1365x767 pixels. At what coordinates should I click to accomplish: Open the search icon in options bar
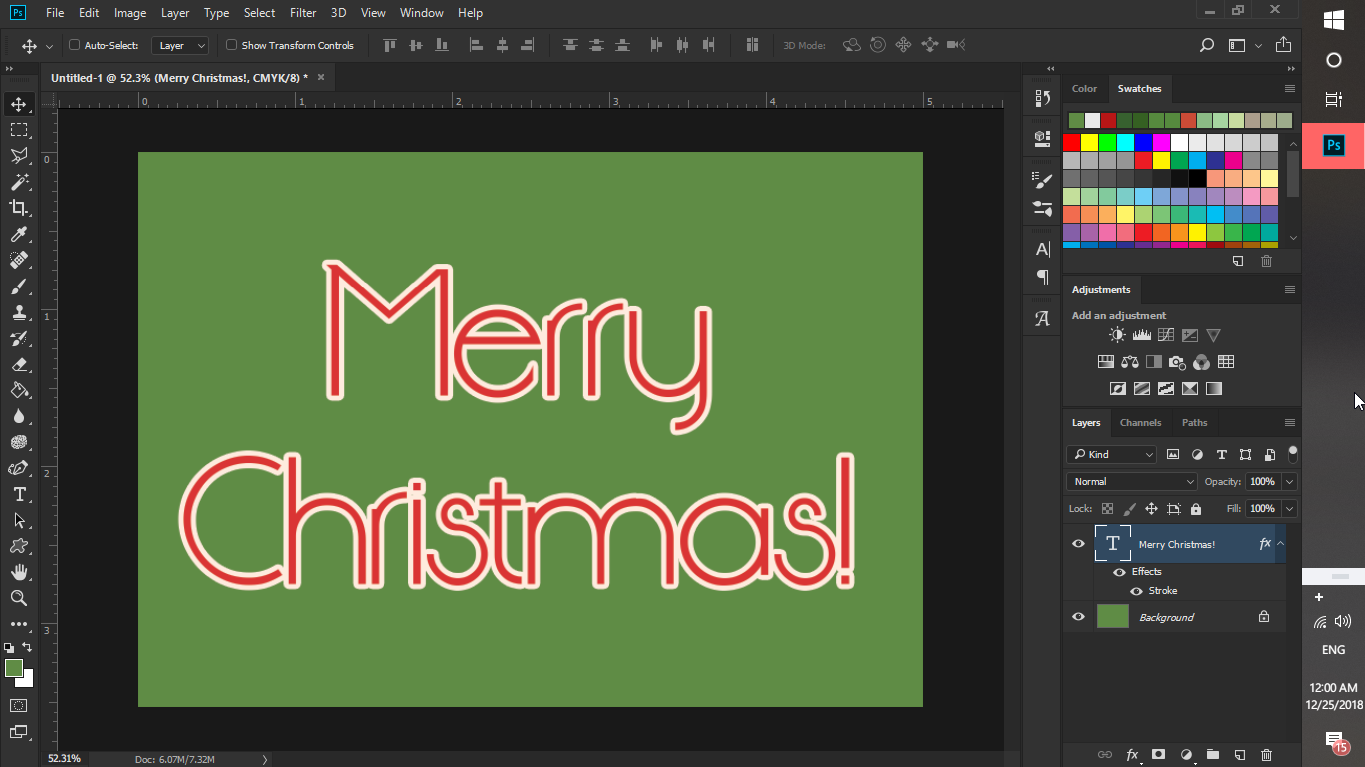pos(1207,45)
